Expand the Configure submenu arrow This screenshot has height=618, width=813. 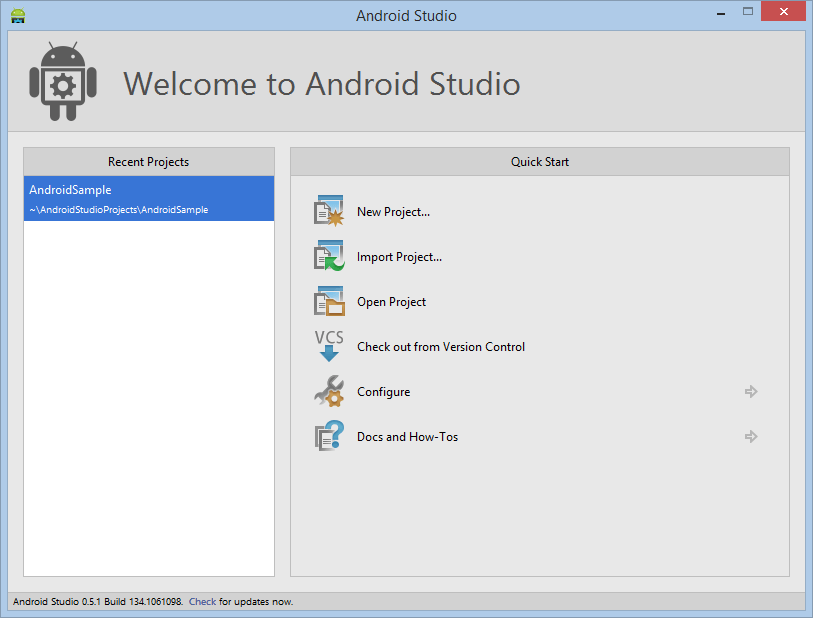[751, 392]
